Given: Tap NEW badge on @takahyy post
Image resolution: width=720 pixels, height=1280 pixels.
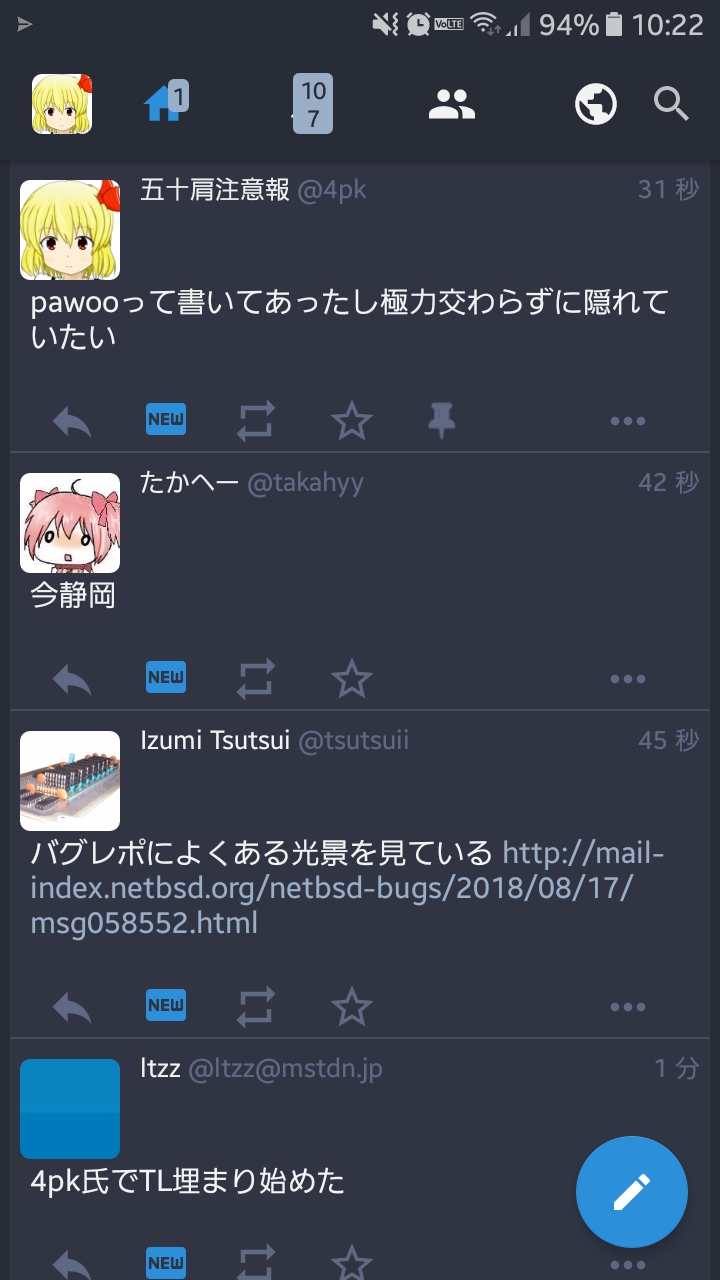Looking at the screenshot, I should [x=166, y=677].
